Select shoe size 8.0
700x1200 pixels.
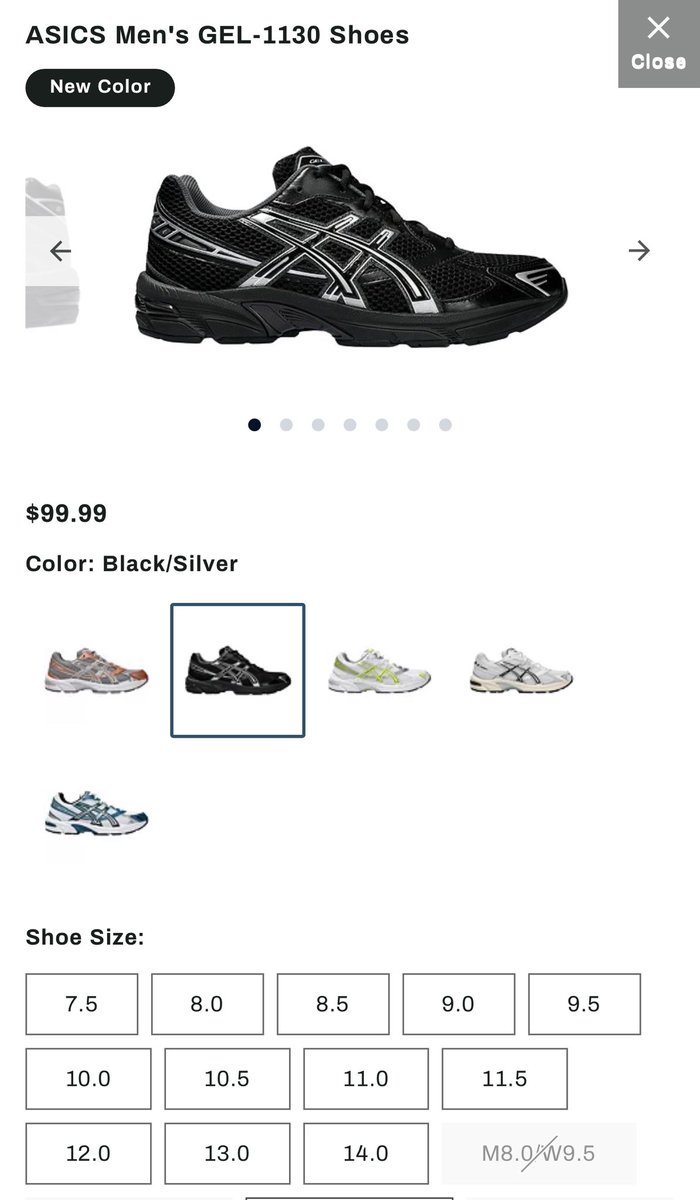tap(207, 1004)
